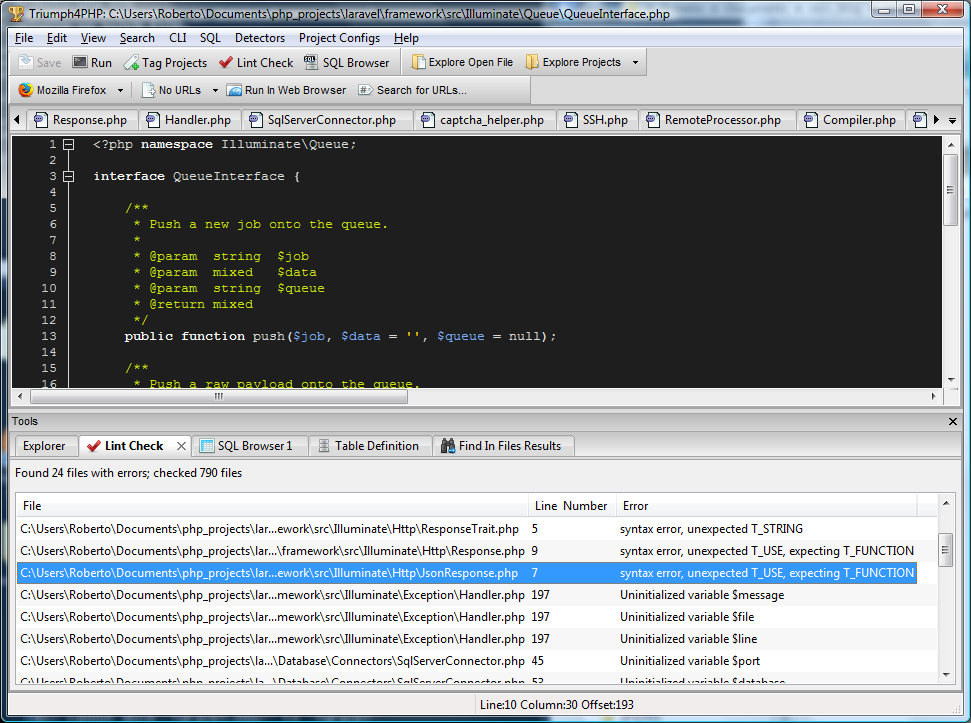This screenshot has height=723, width=971.
Task: Click Search for URLs icon
Action: 366,90
